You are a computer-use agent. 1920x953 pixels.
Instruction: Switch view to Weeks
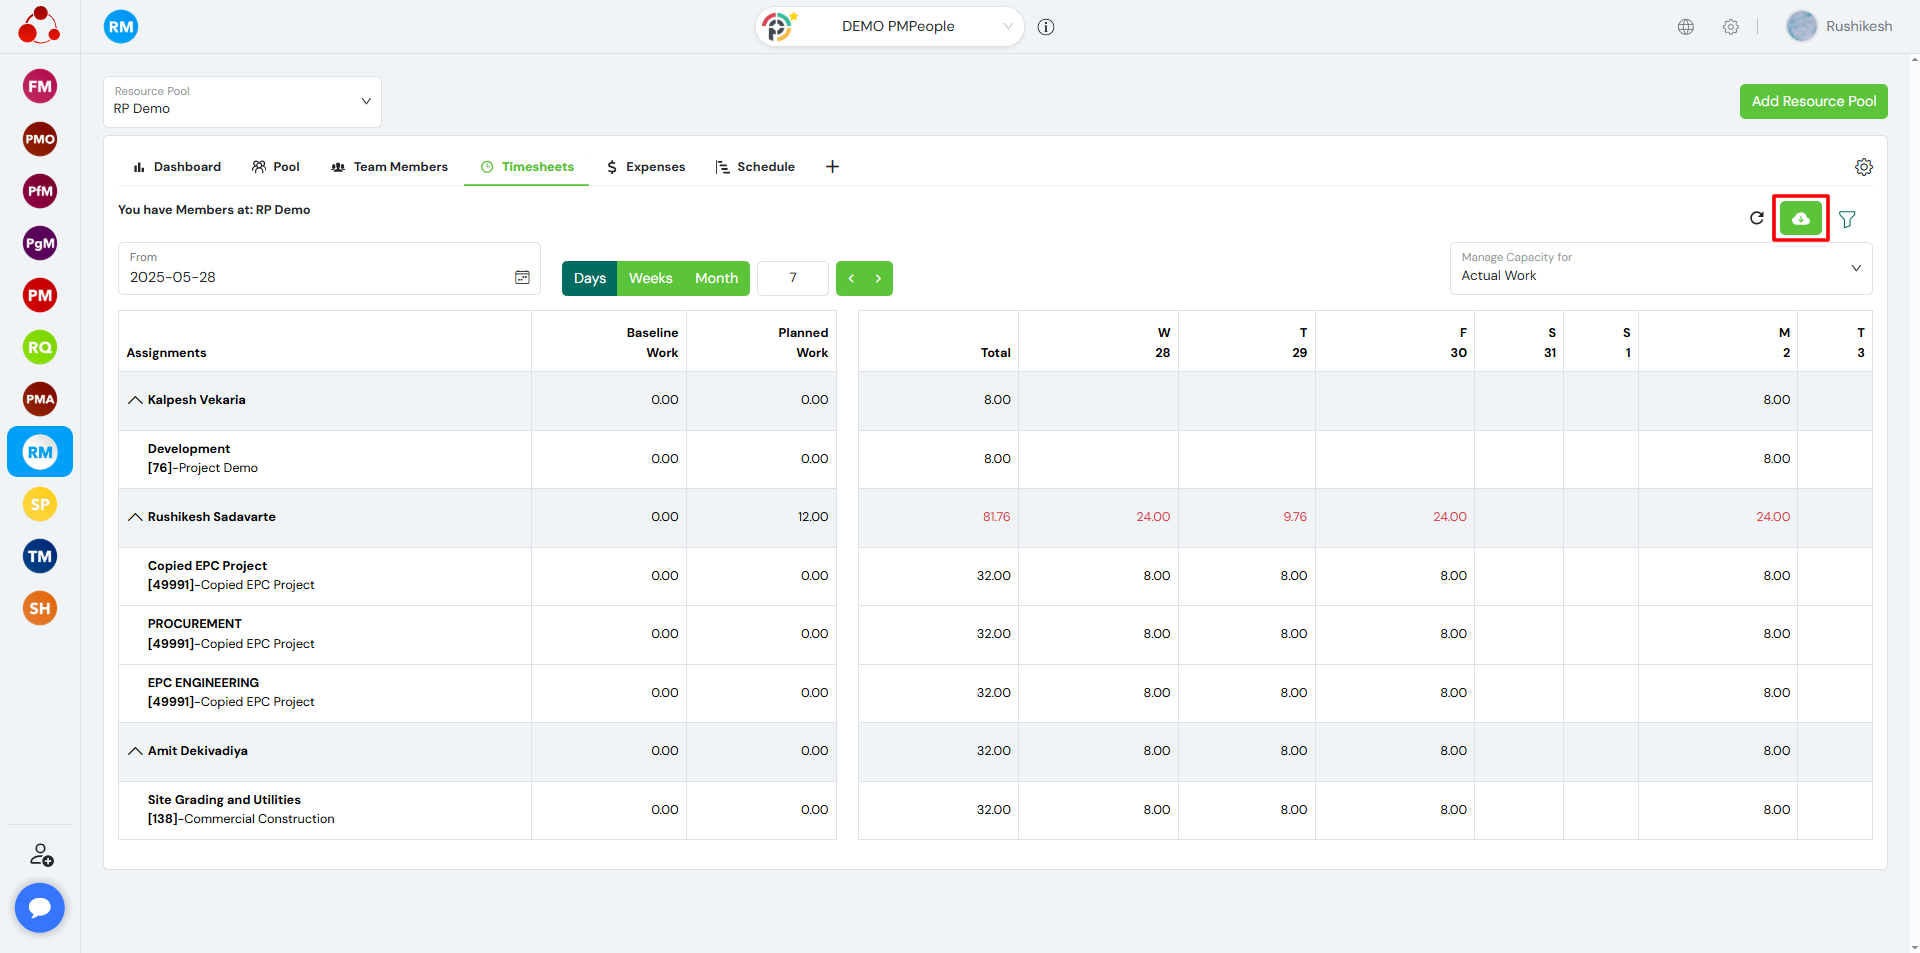[x=650, y=278]
